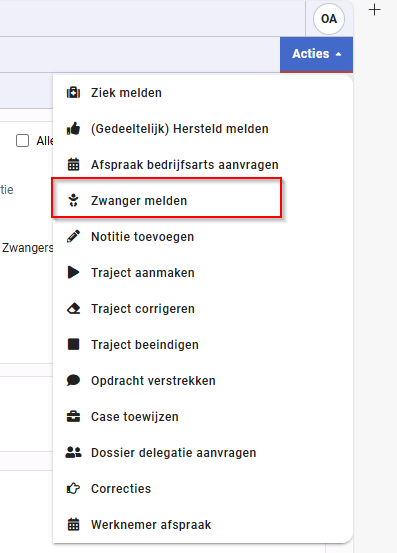Screen dimensions: 397x553
Task: Click the stop square icon beside Traject beeindigen
Action: 73,344
